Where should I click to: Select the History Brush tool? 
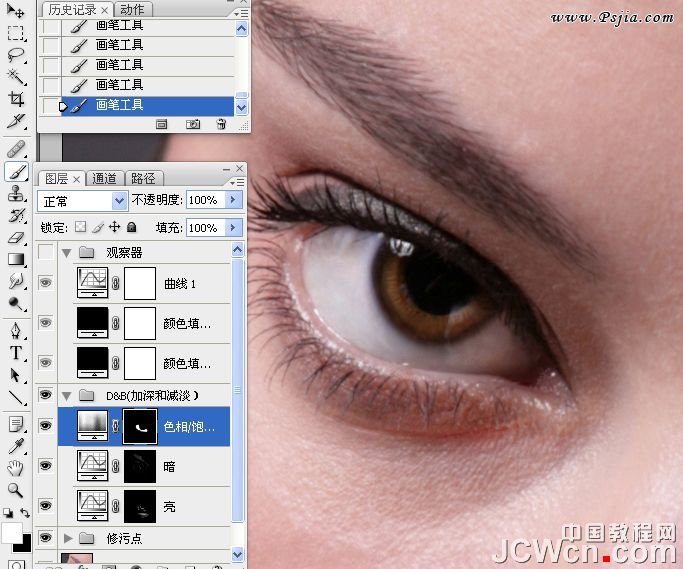16,216
